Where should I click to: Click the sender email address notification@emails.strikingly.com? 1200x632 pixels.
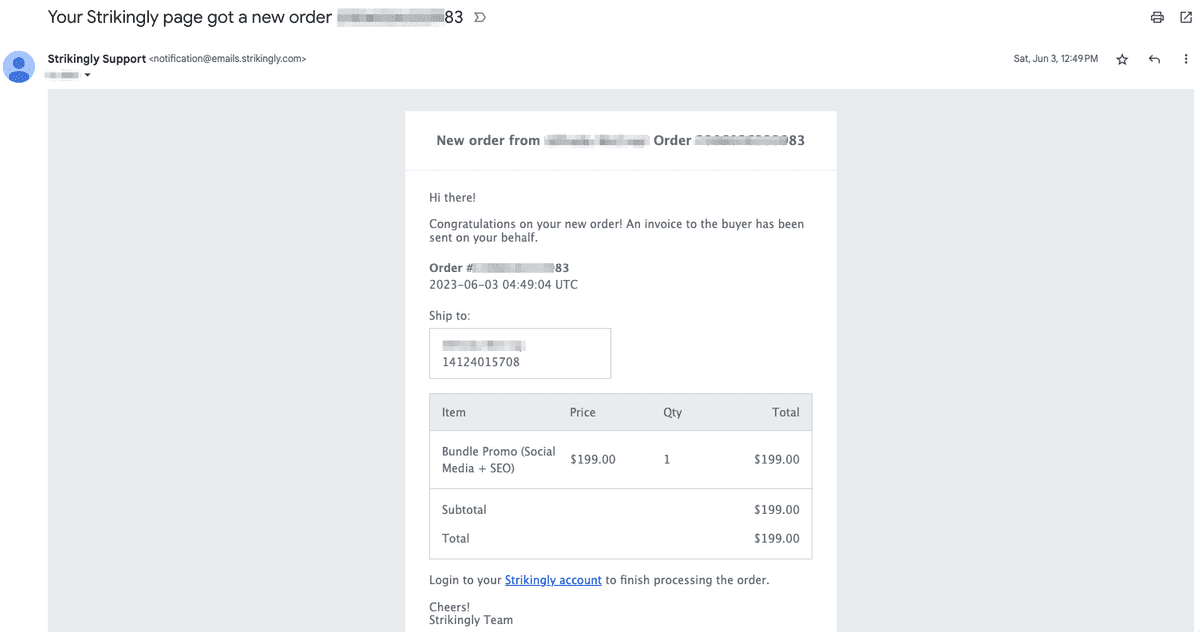pyautogui.click(x=227, y=59)
